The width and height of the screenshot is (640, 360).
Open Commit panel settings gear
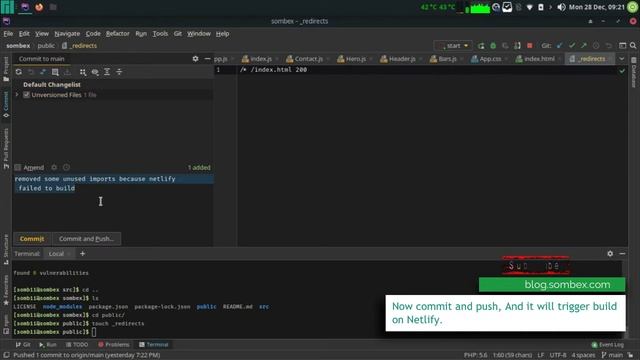point(196,59)
